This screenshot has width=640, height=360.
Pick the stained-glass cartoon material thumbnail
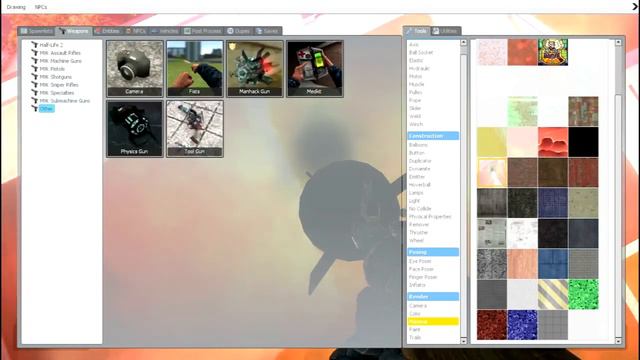point(553,52)
